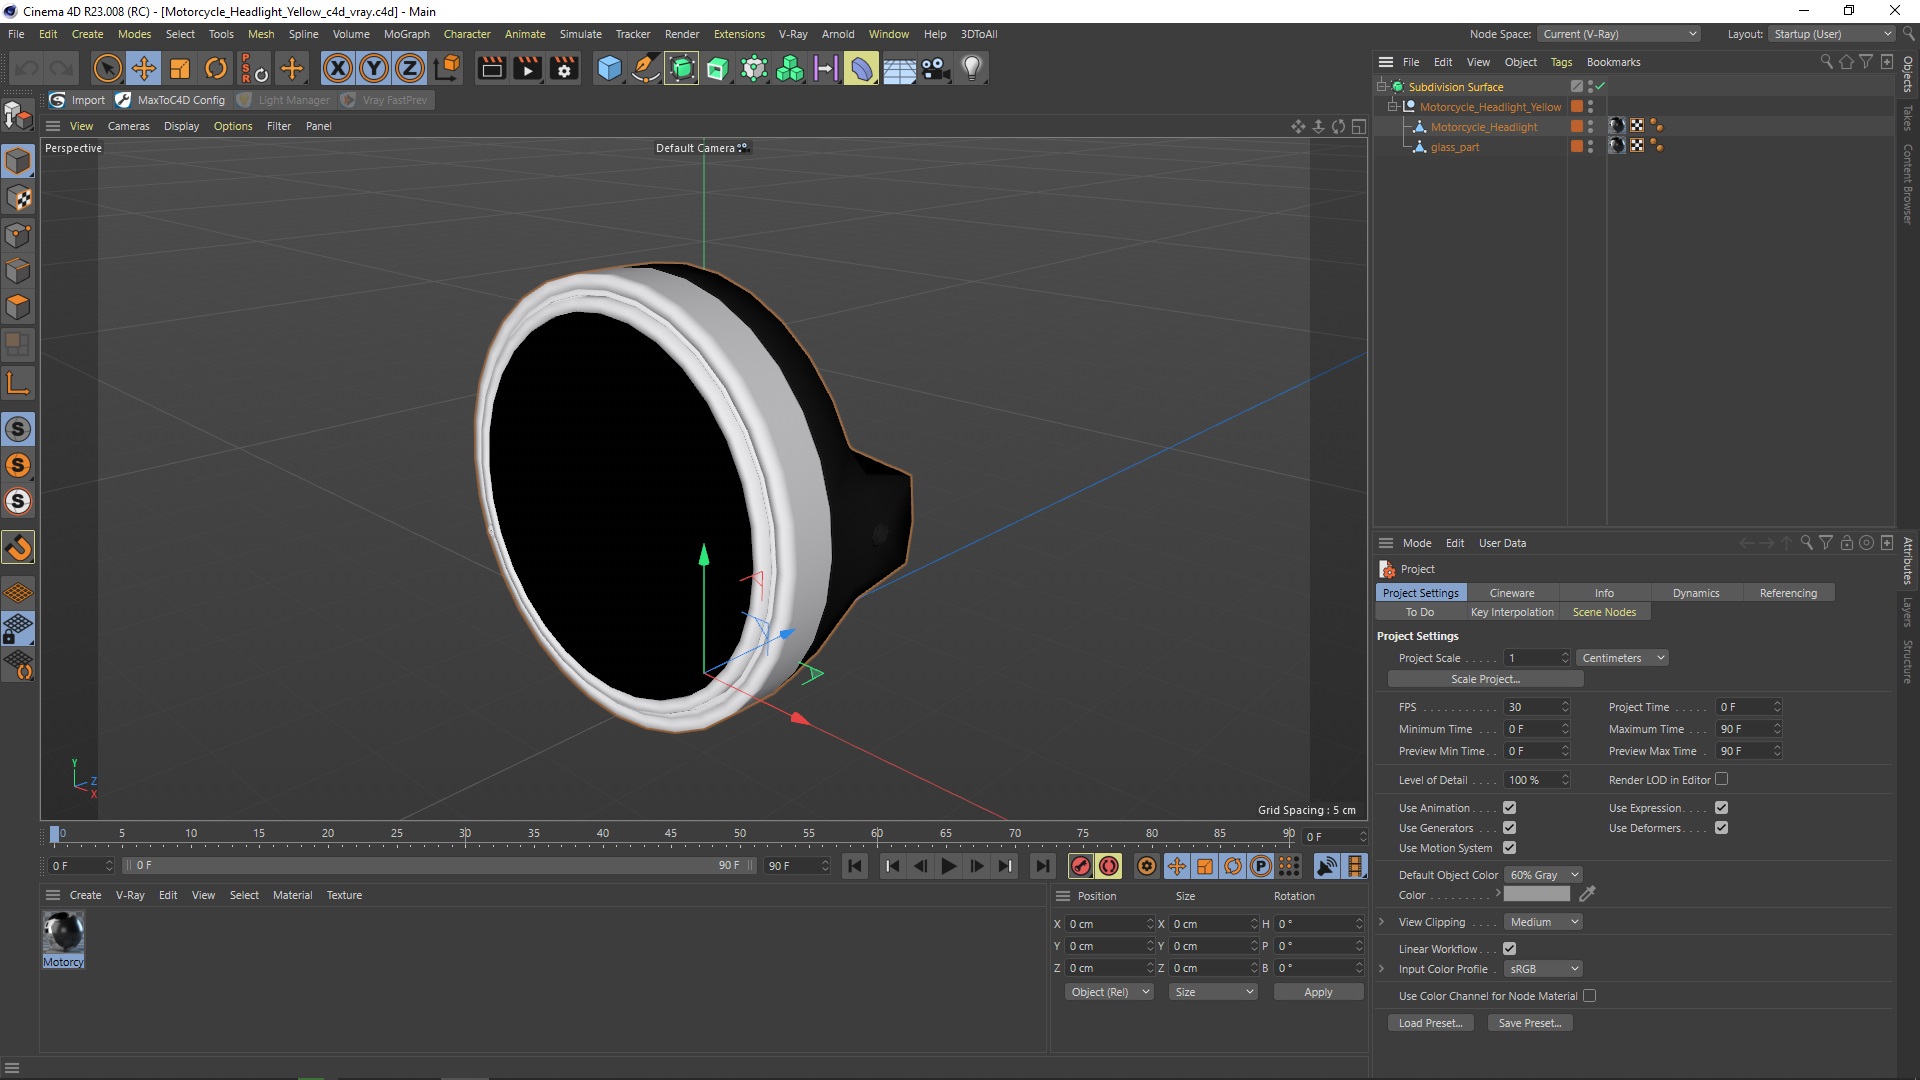Click orange layer color of glass_part
The height and width of the screenshot is (1080, 1920).
click(x=1577, y=146)
